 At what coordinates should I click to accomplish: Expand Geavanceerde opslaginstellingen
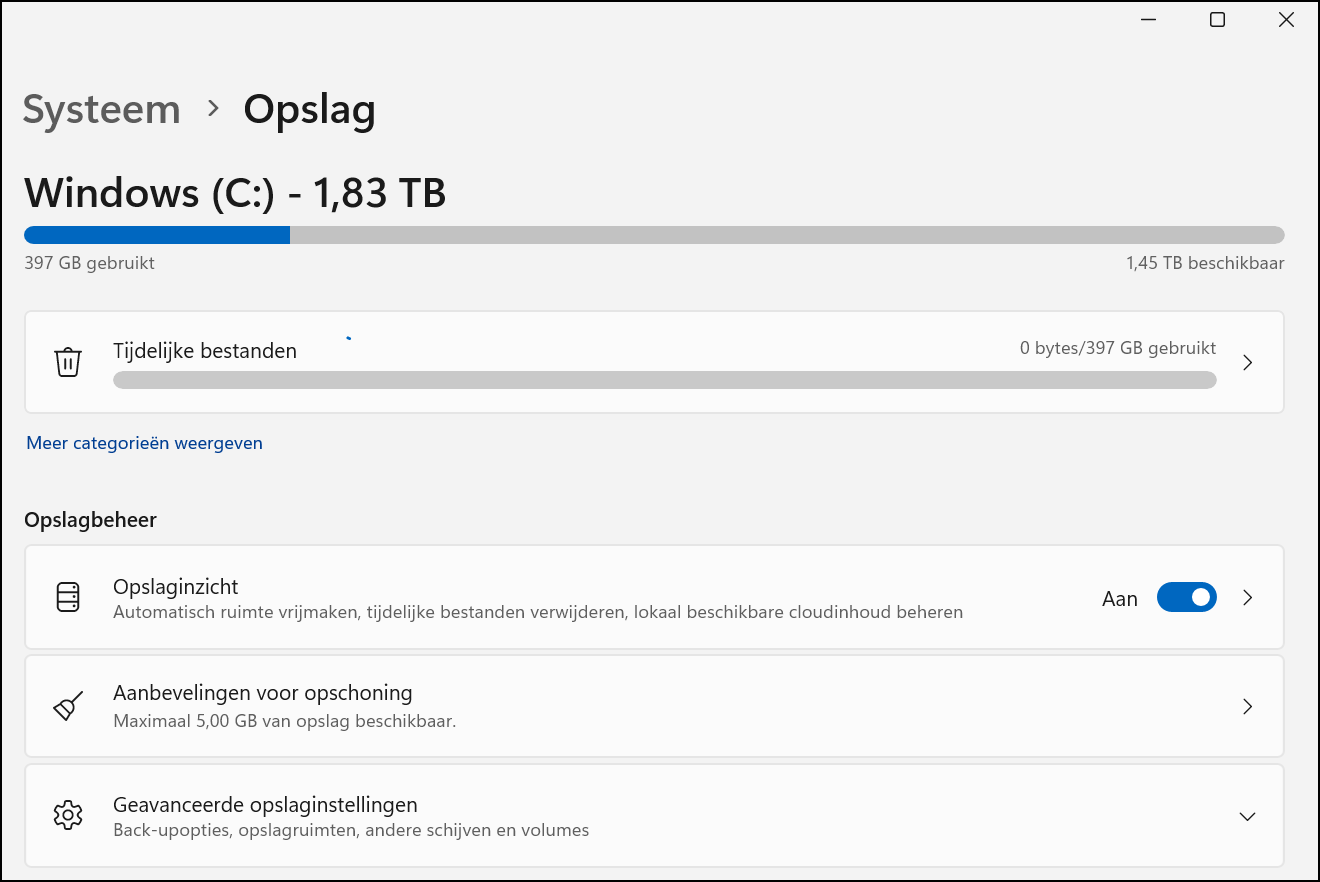1247,816
